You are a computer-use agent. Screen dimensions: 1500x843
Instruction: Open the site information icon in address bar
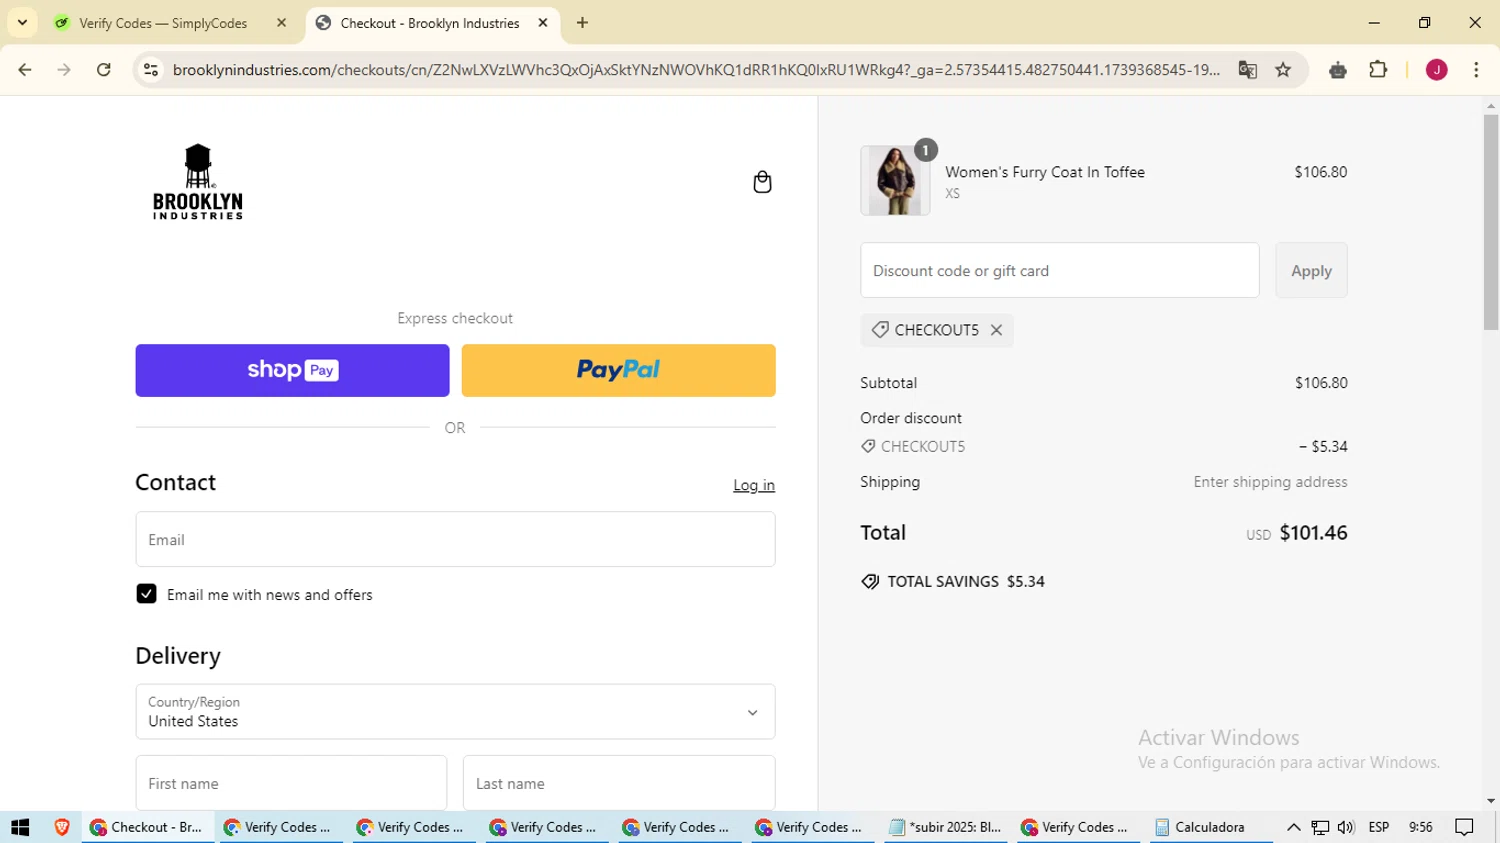(x=151, y=70)
